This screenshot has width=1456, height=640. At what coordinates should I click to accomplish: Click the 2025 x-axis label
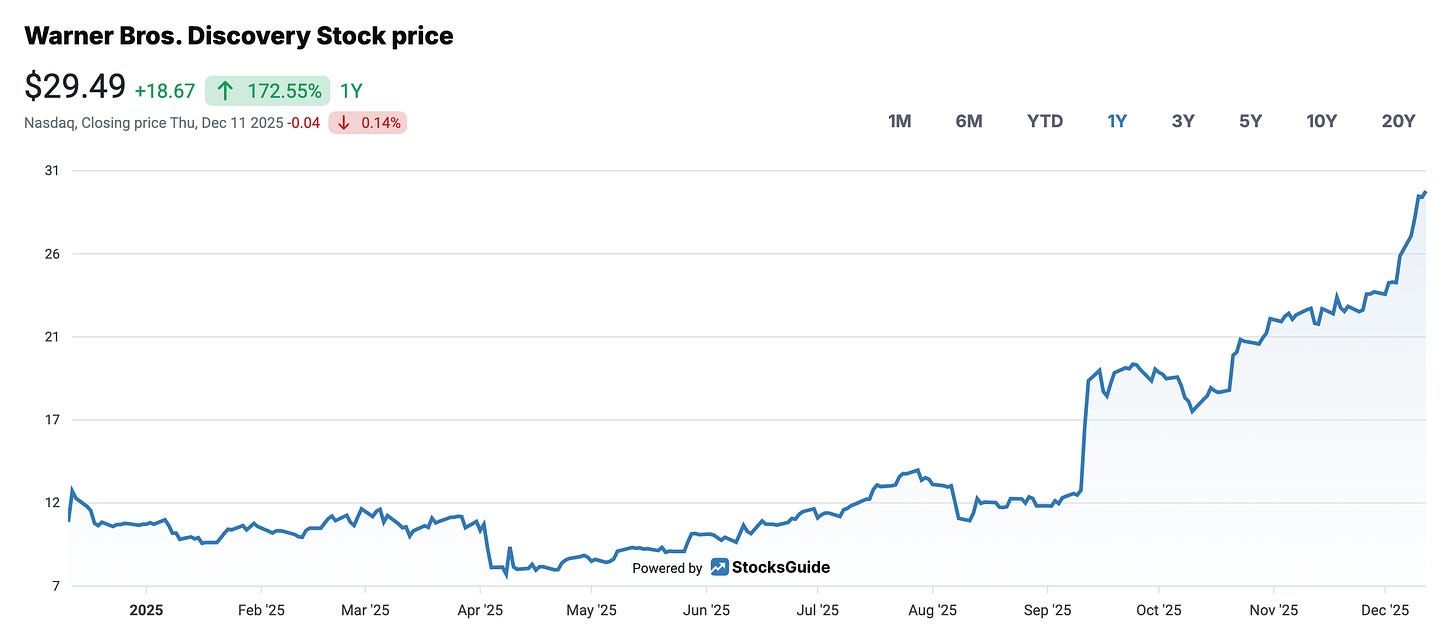pos(146,609)
